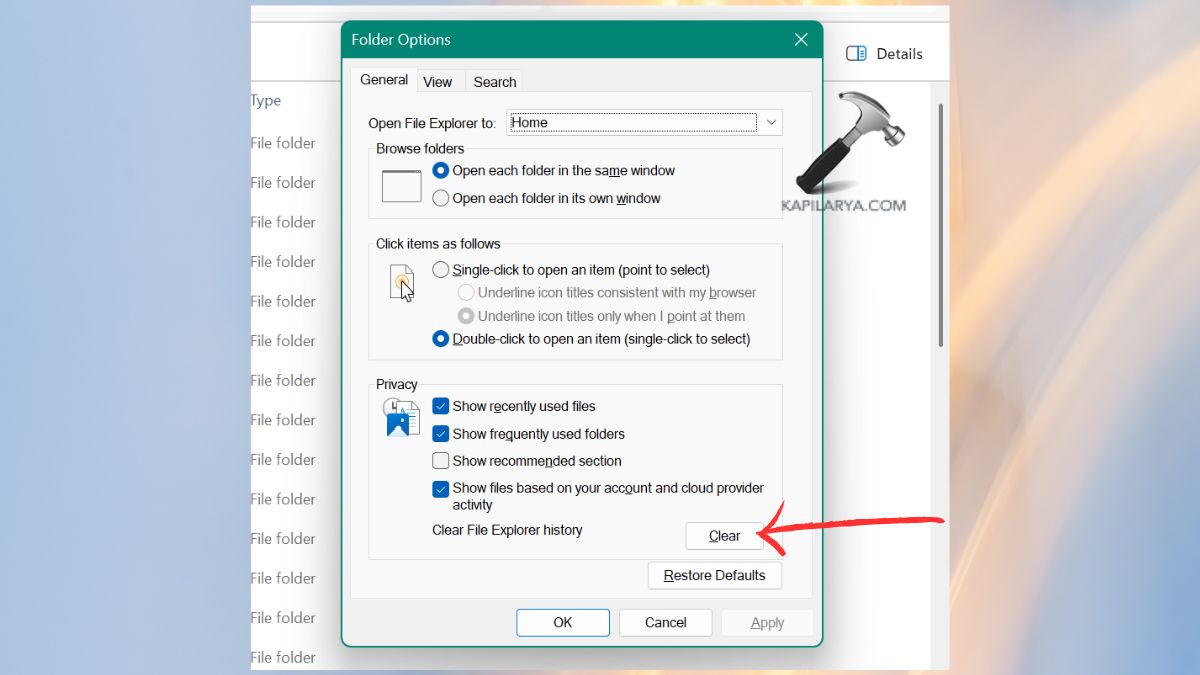Screen dimensions: 1200x675
Task: Enable 'Show recommended section'
Action: [x=440, y=460]
